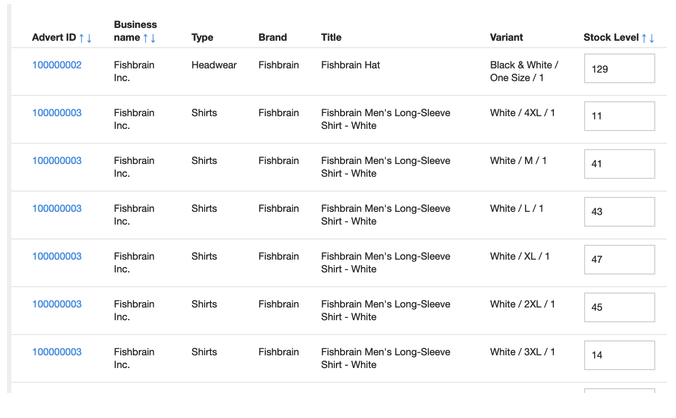Open advert 100000002 for Fishbrain Hat
This screenshot has height=418, width=676.
click(57, 65)
